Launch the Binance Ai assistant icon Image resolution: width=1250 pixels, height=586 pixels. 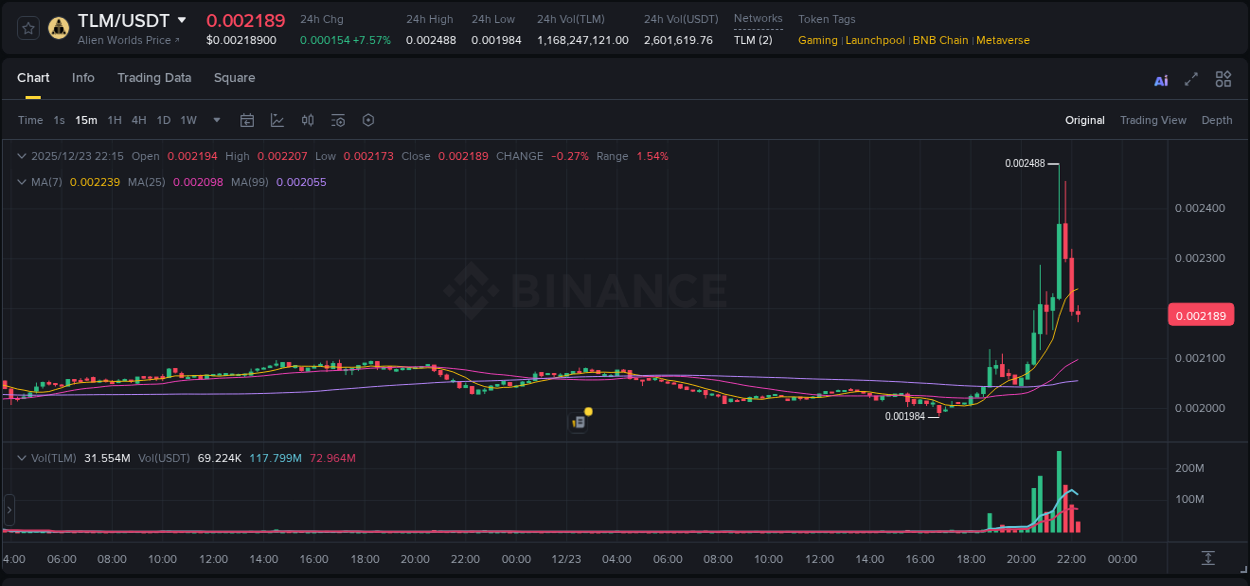pyautogui.click(x=1161, y=80)
